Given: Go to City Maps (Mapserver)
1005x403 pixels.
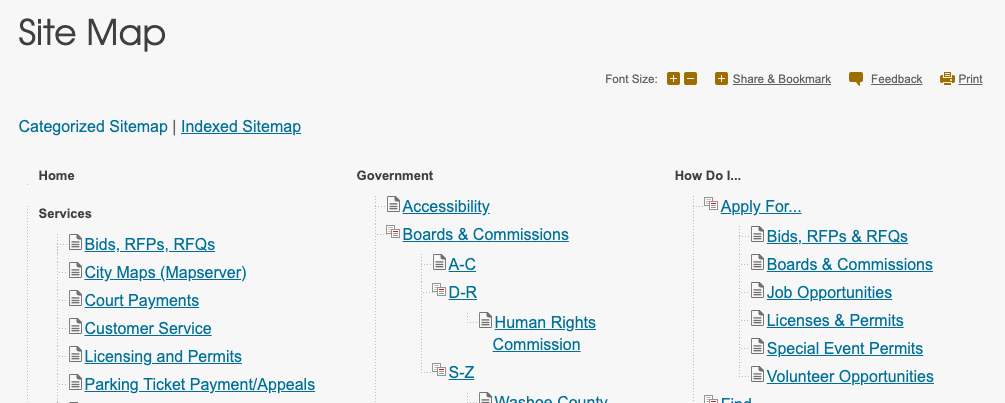Looking at the screenshot, I should click(x=165, y=272).
